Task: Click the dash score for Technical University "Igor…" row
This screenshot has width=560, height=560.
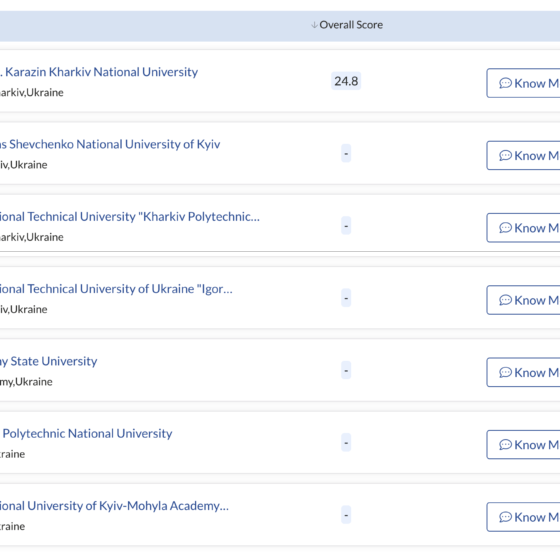Action: pos(346,298)
